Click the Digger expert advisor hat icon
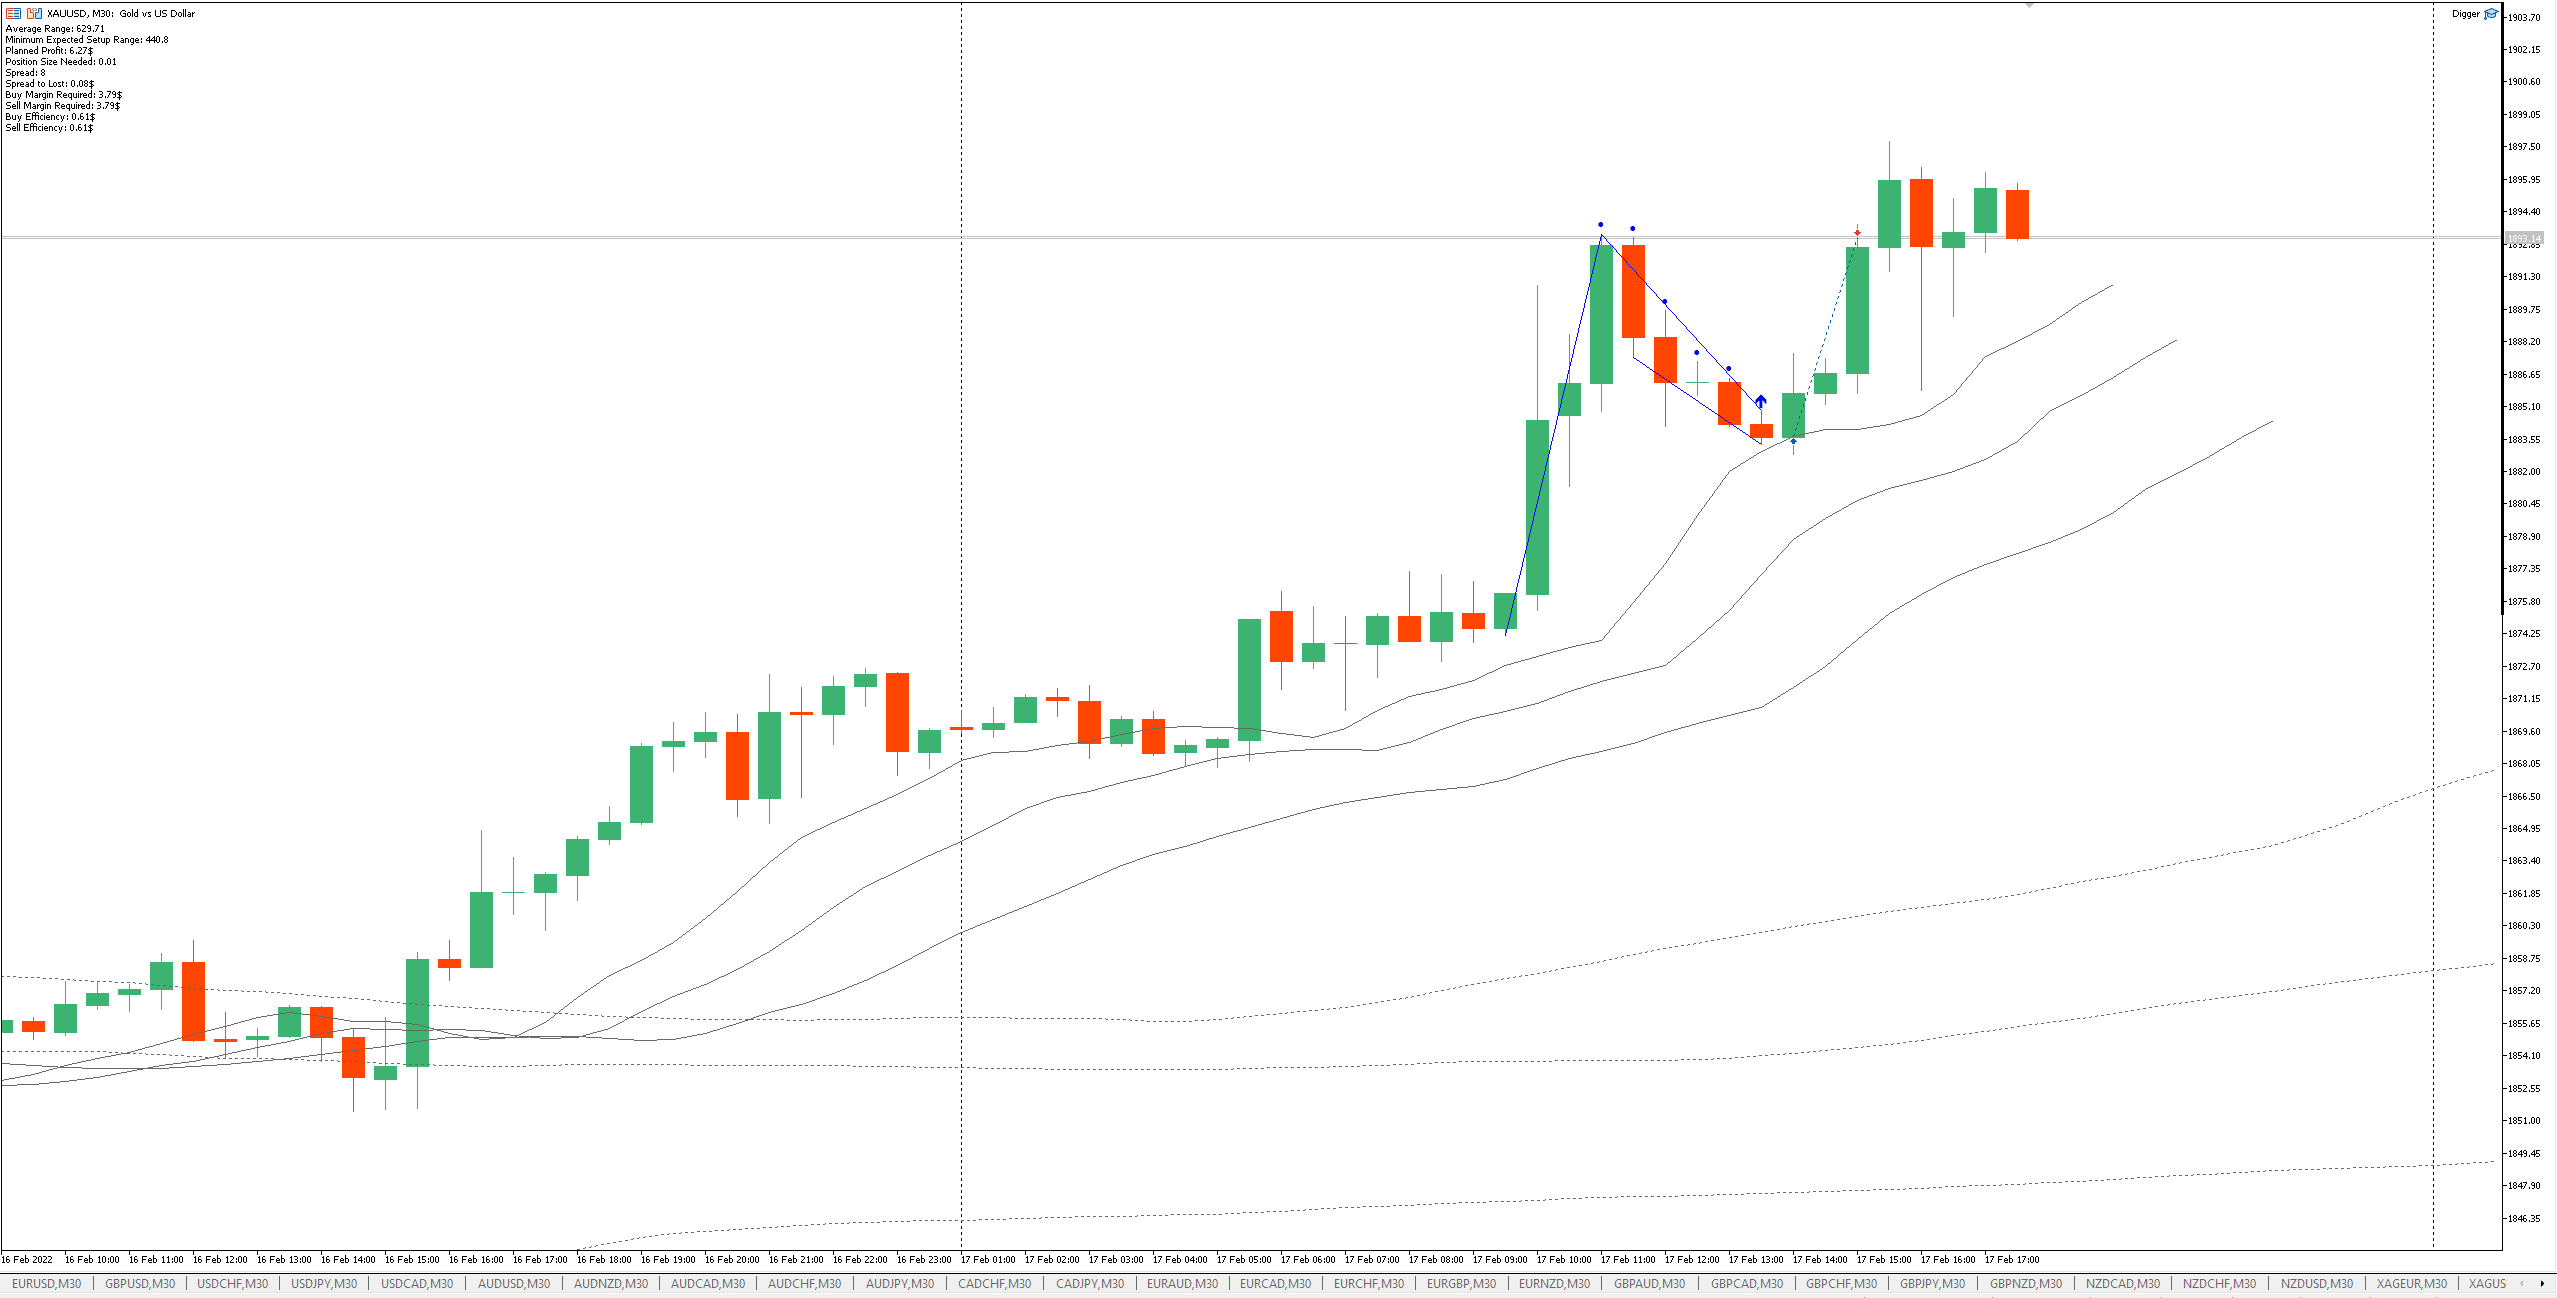 pos(2490,13)
